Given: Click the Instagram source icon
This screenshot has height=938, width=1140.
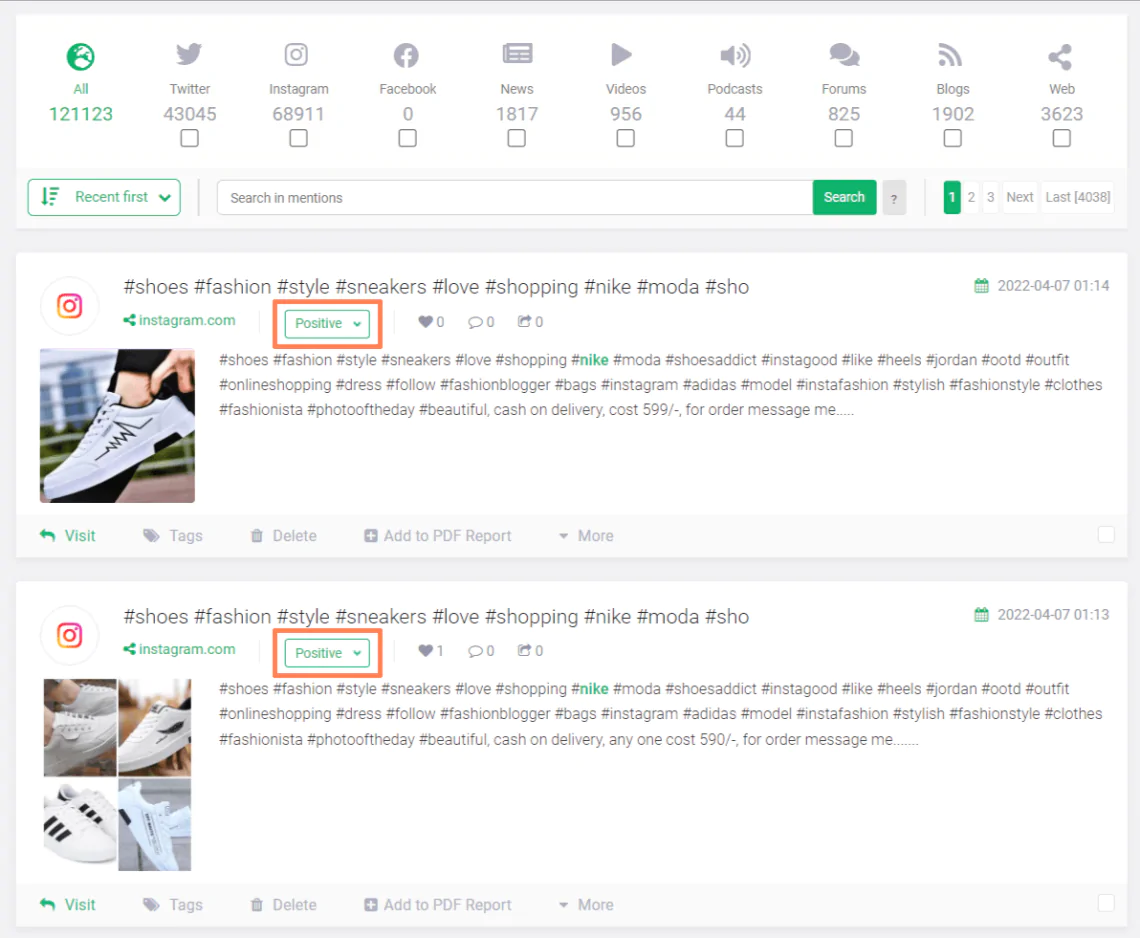Looking at the screenshot, I should tap(296, 55).
